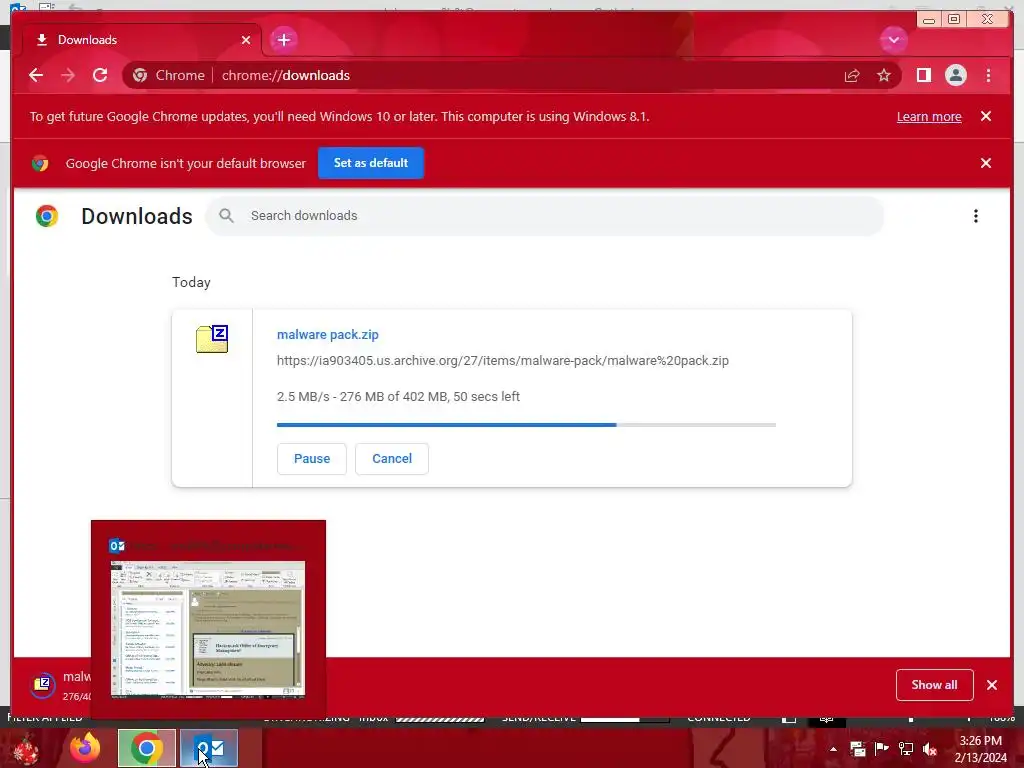Click the archive.org download source URL
The image size is (1024, 768).
point(502,360)
